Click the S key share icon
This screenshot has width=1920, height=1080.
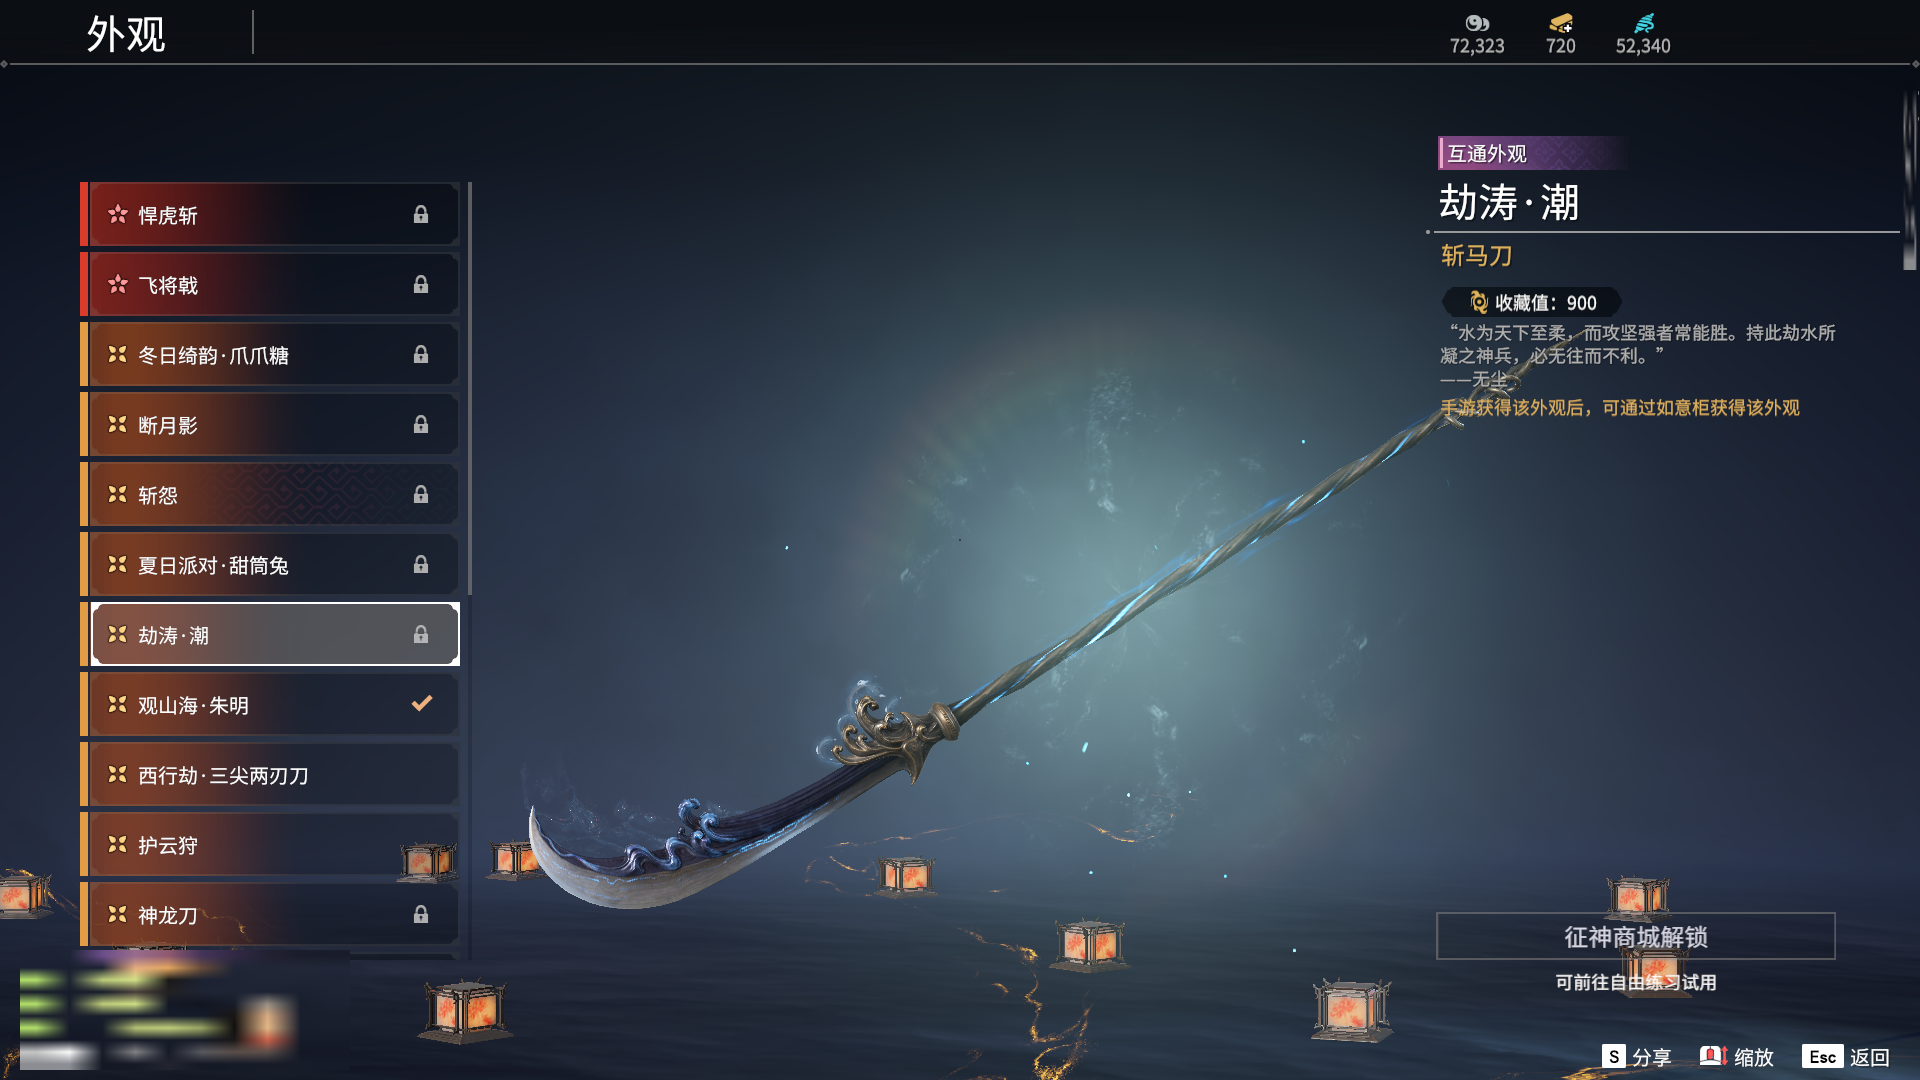(x=1613, y=1056)
